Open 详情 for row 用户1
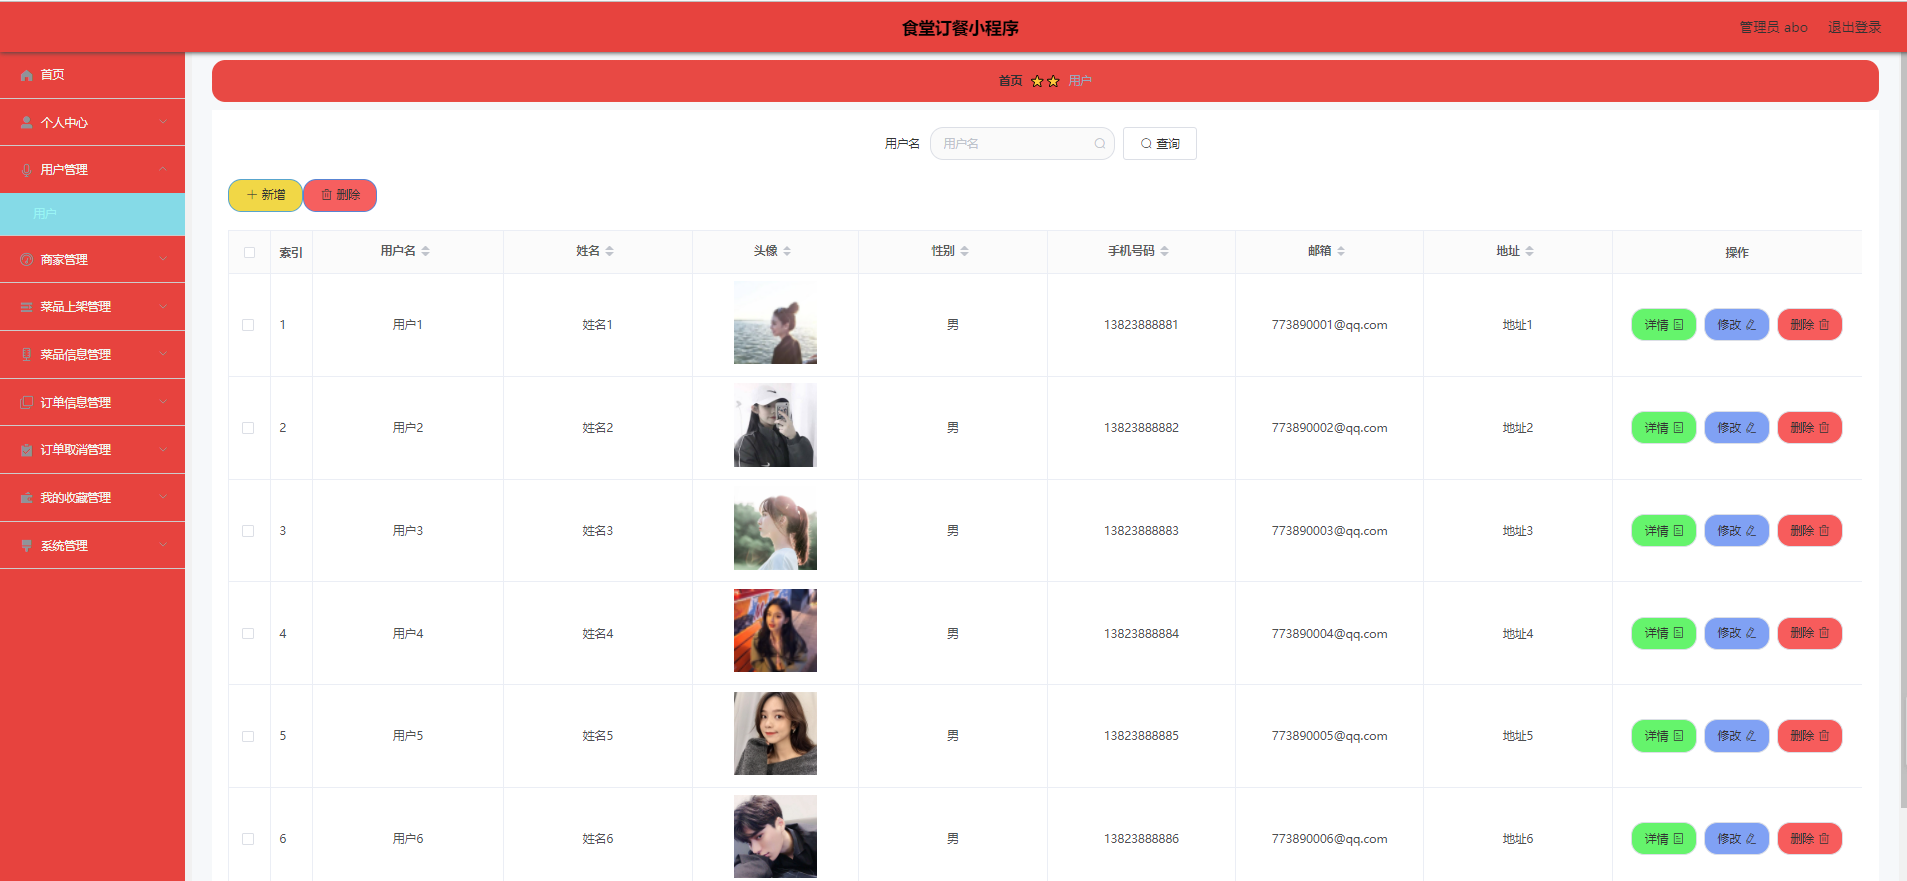 coord(1664,325)
